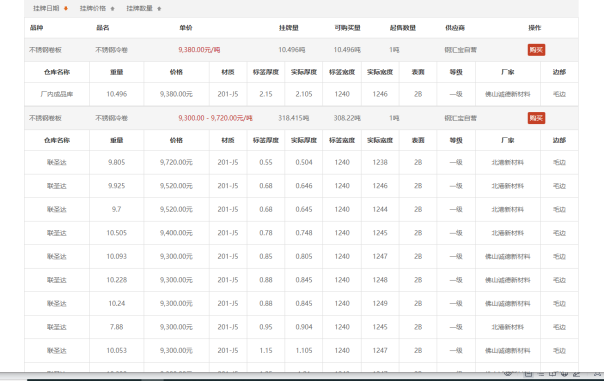Click the weight 9.7 cell

click(x=117, y=209)
